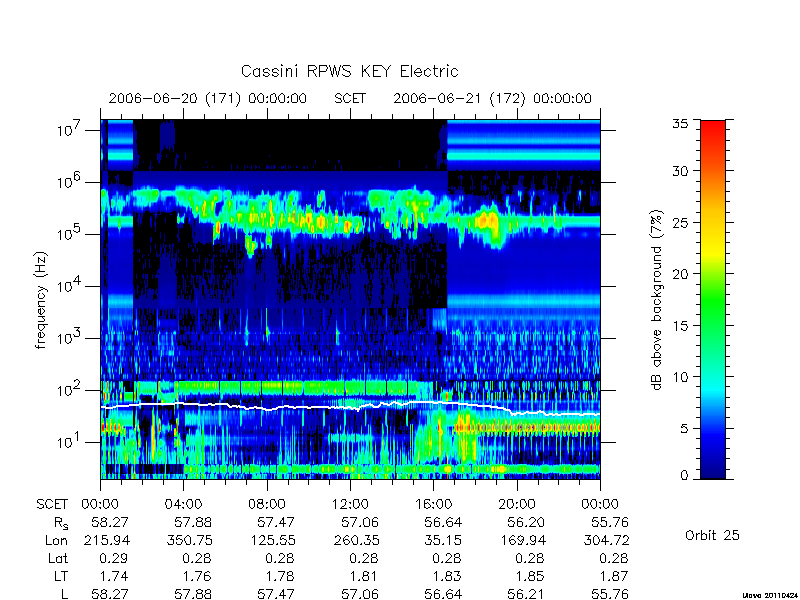The width and height of the screenshot is (800, 600).
Task: Click the colorbar 35 tick label
Action: pyautogui.click(x=681, y=123)
